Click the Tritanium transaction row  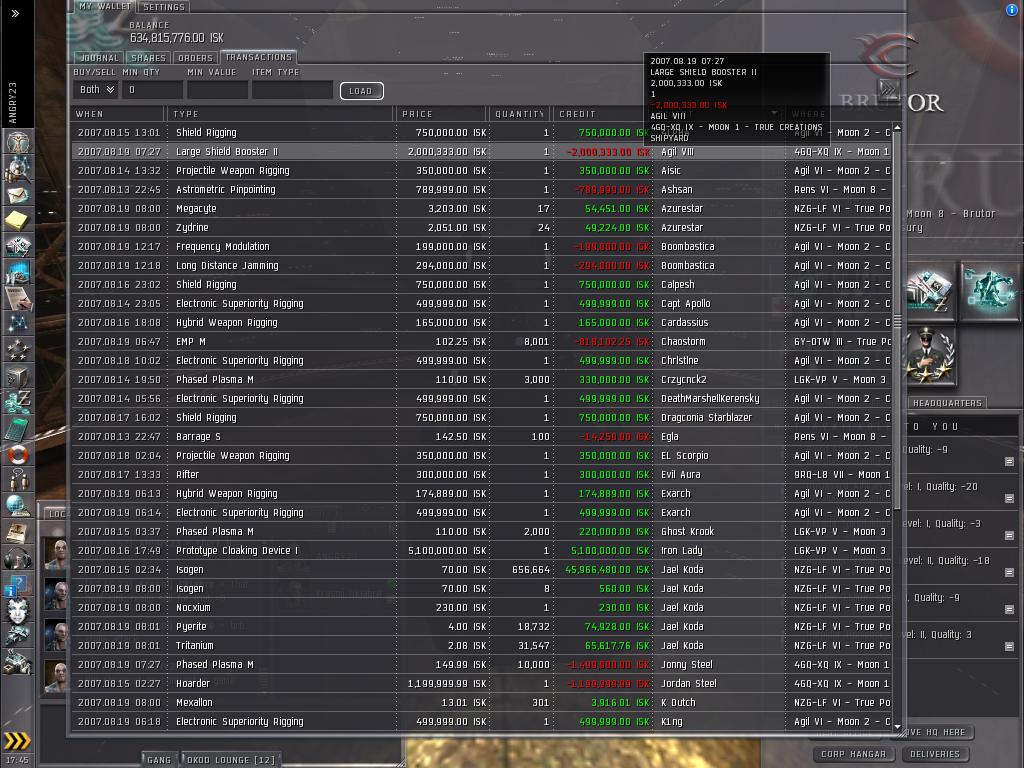click(482, 645)
